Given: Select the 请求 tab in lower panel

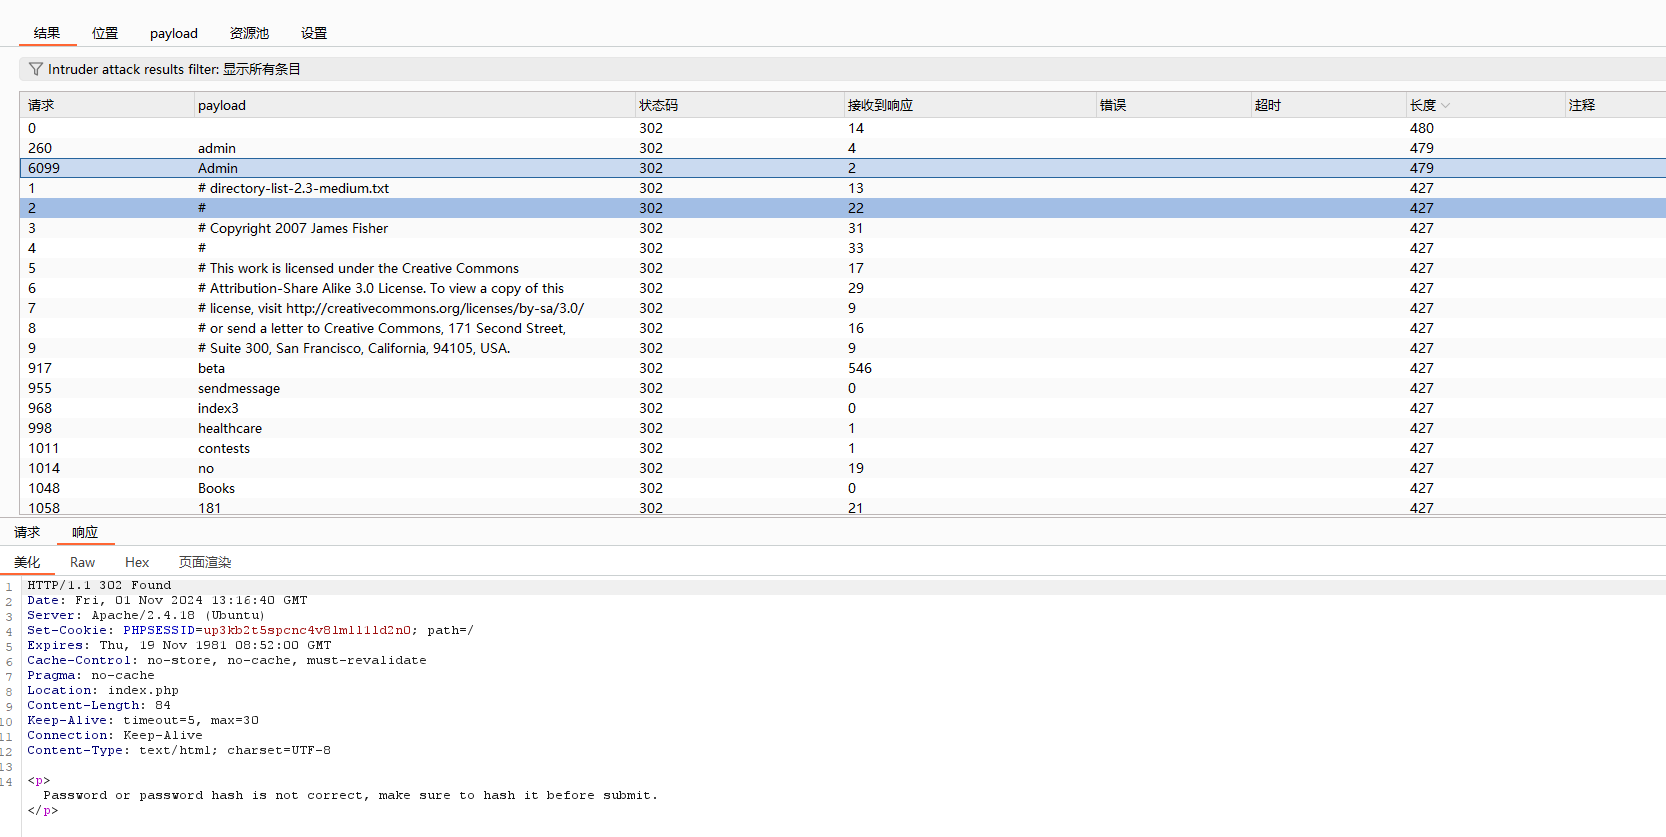Looking at the screenshot, I should 27,532.
